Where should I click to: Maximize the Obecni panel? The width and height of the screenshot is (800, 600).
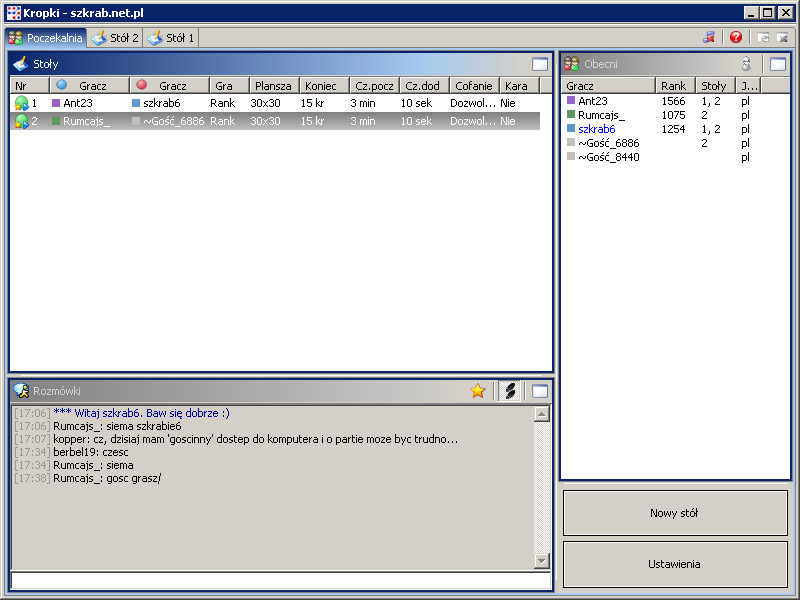778,64
